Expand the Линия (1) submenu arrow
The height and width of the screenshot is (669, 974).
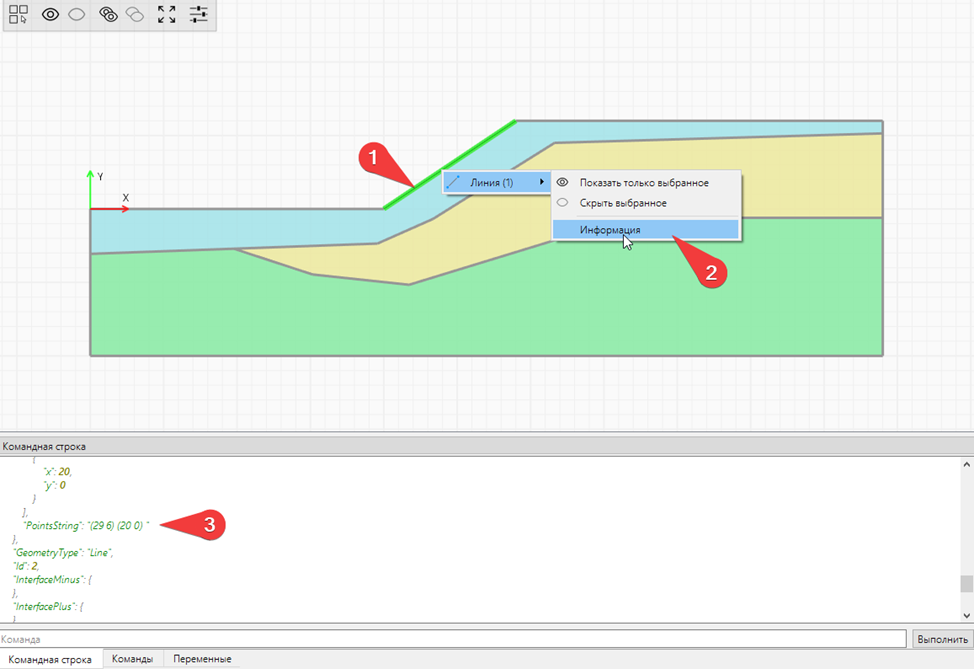[x=542, y=182]
